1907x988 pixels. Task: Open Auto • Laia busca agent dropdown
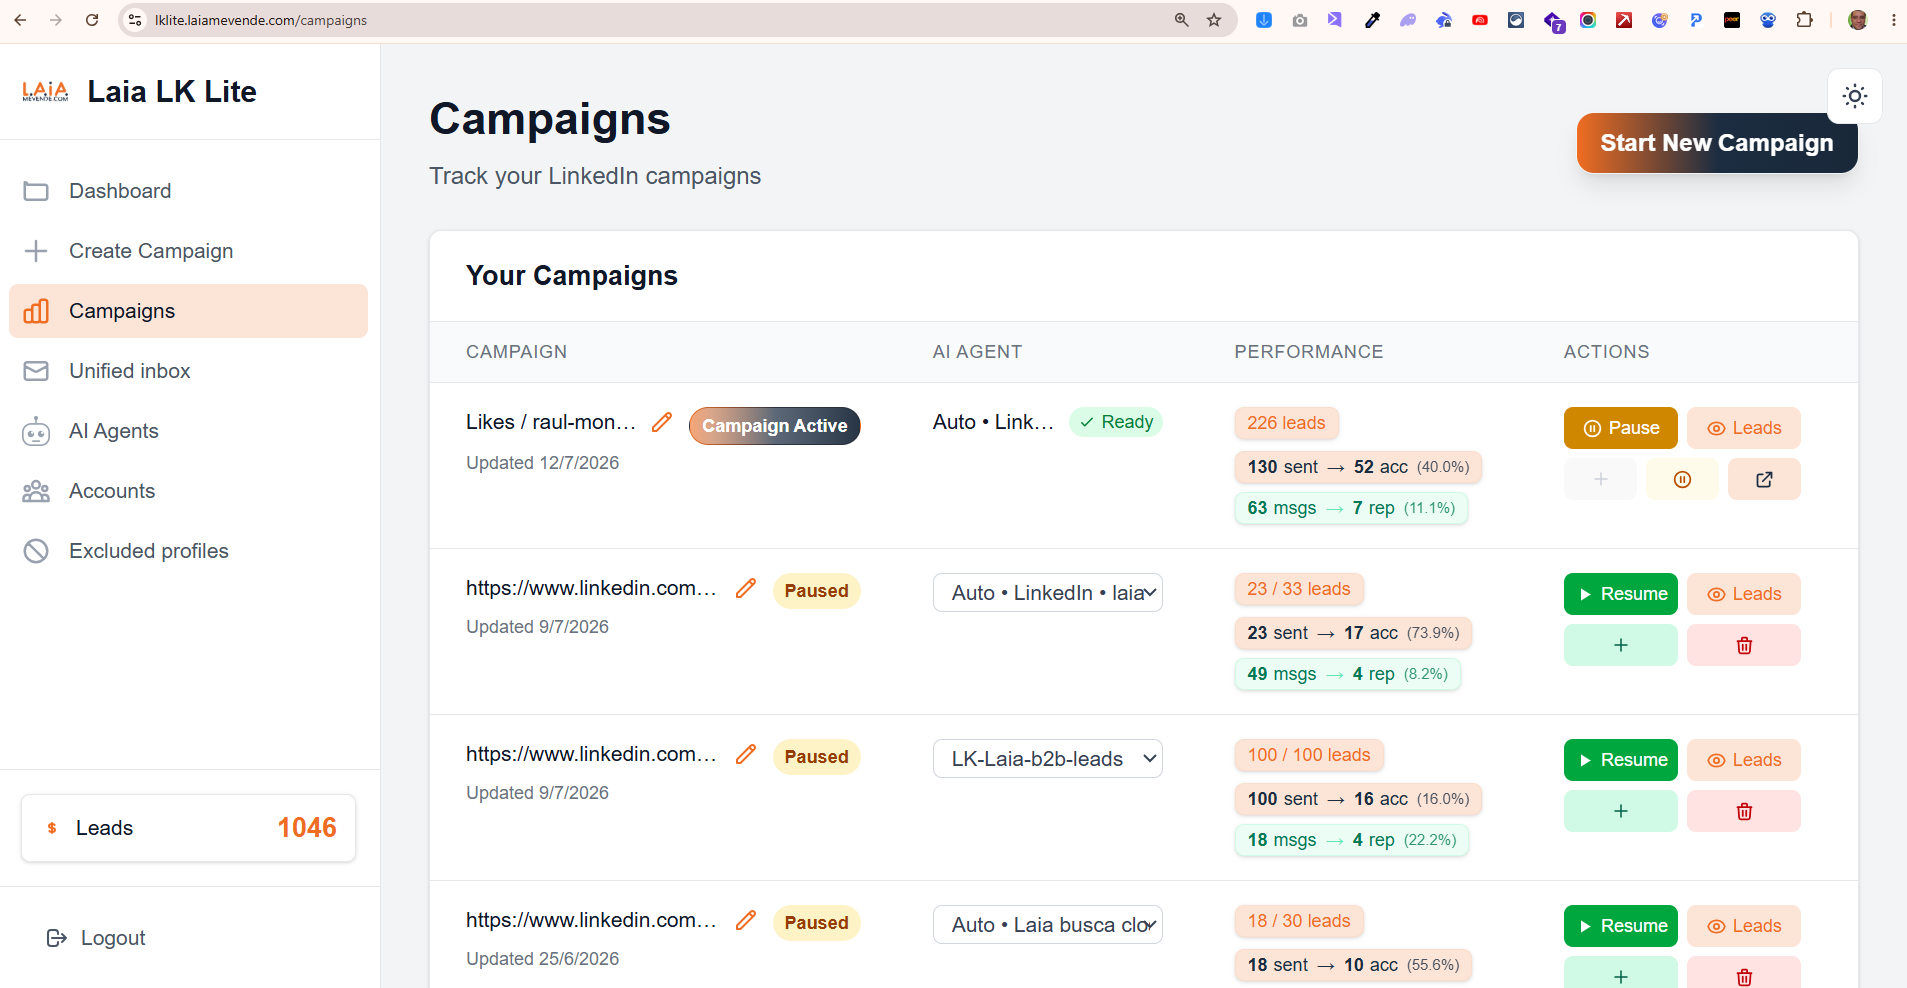(1048, 925)
